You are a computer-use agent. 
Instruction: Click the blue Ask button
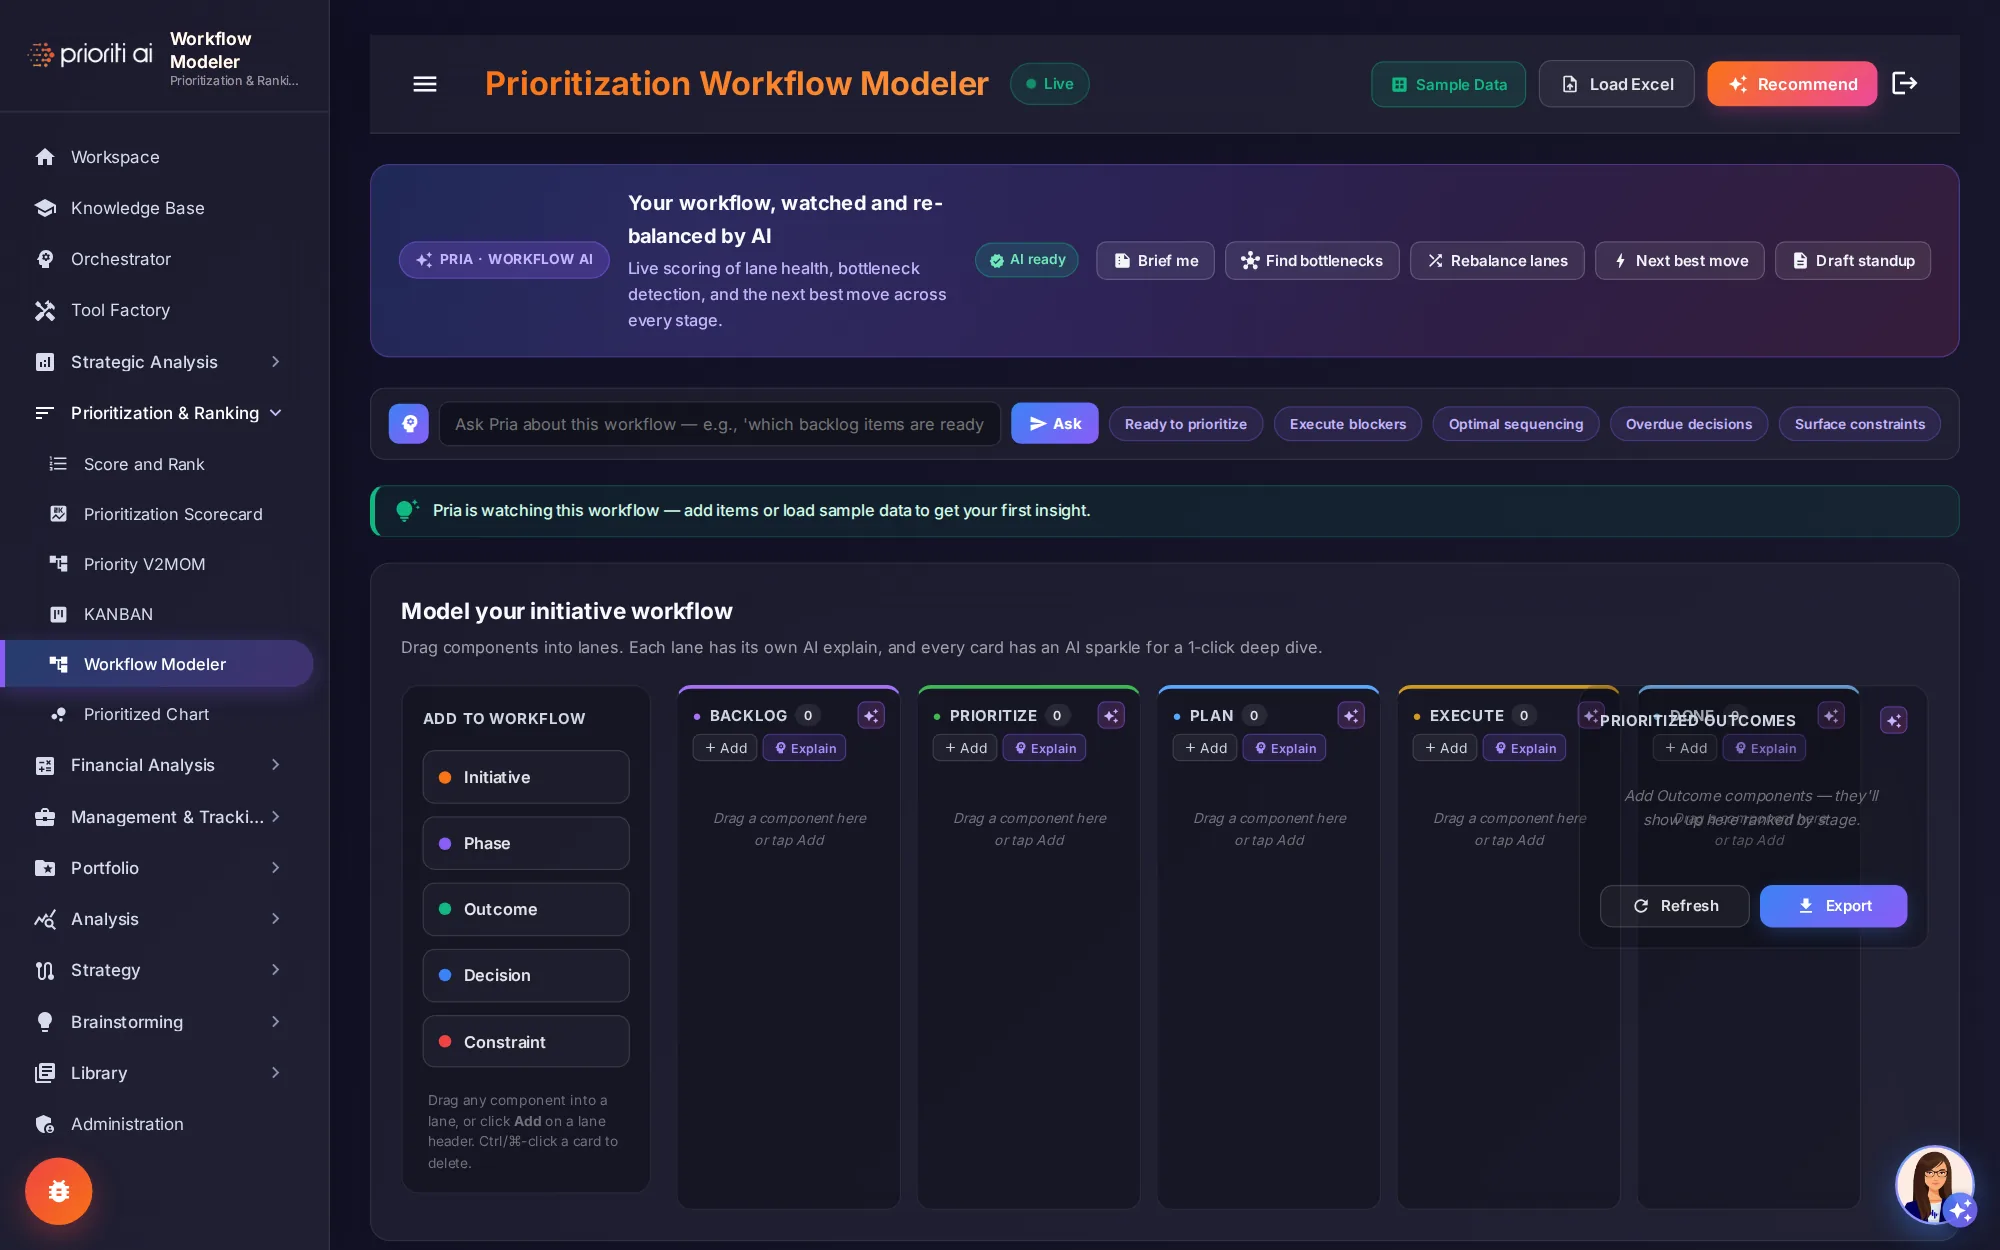pyautogui.click(x=1054, y=424)
